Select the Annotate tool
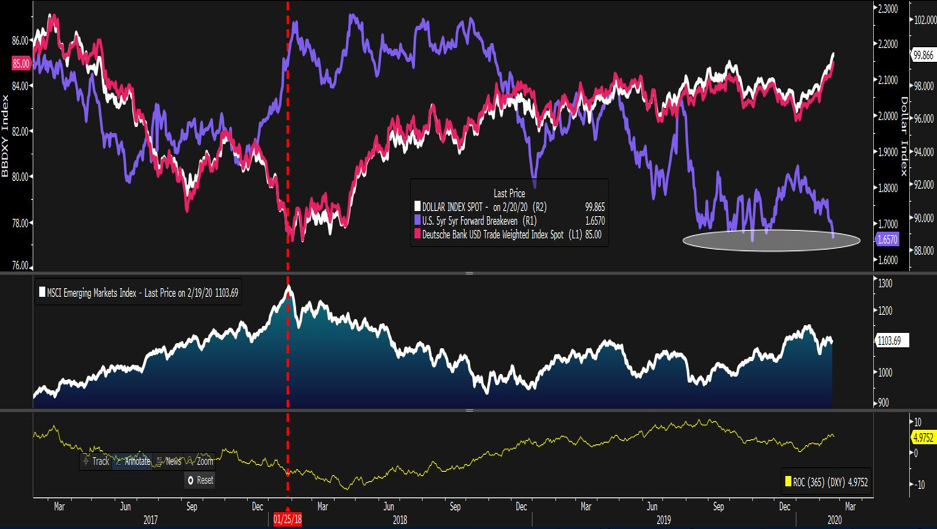Screen dimensions: 937x529 [x=132, y=461]
